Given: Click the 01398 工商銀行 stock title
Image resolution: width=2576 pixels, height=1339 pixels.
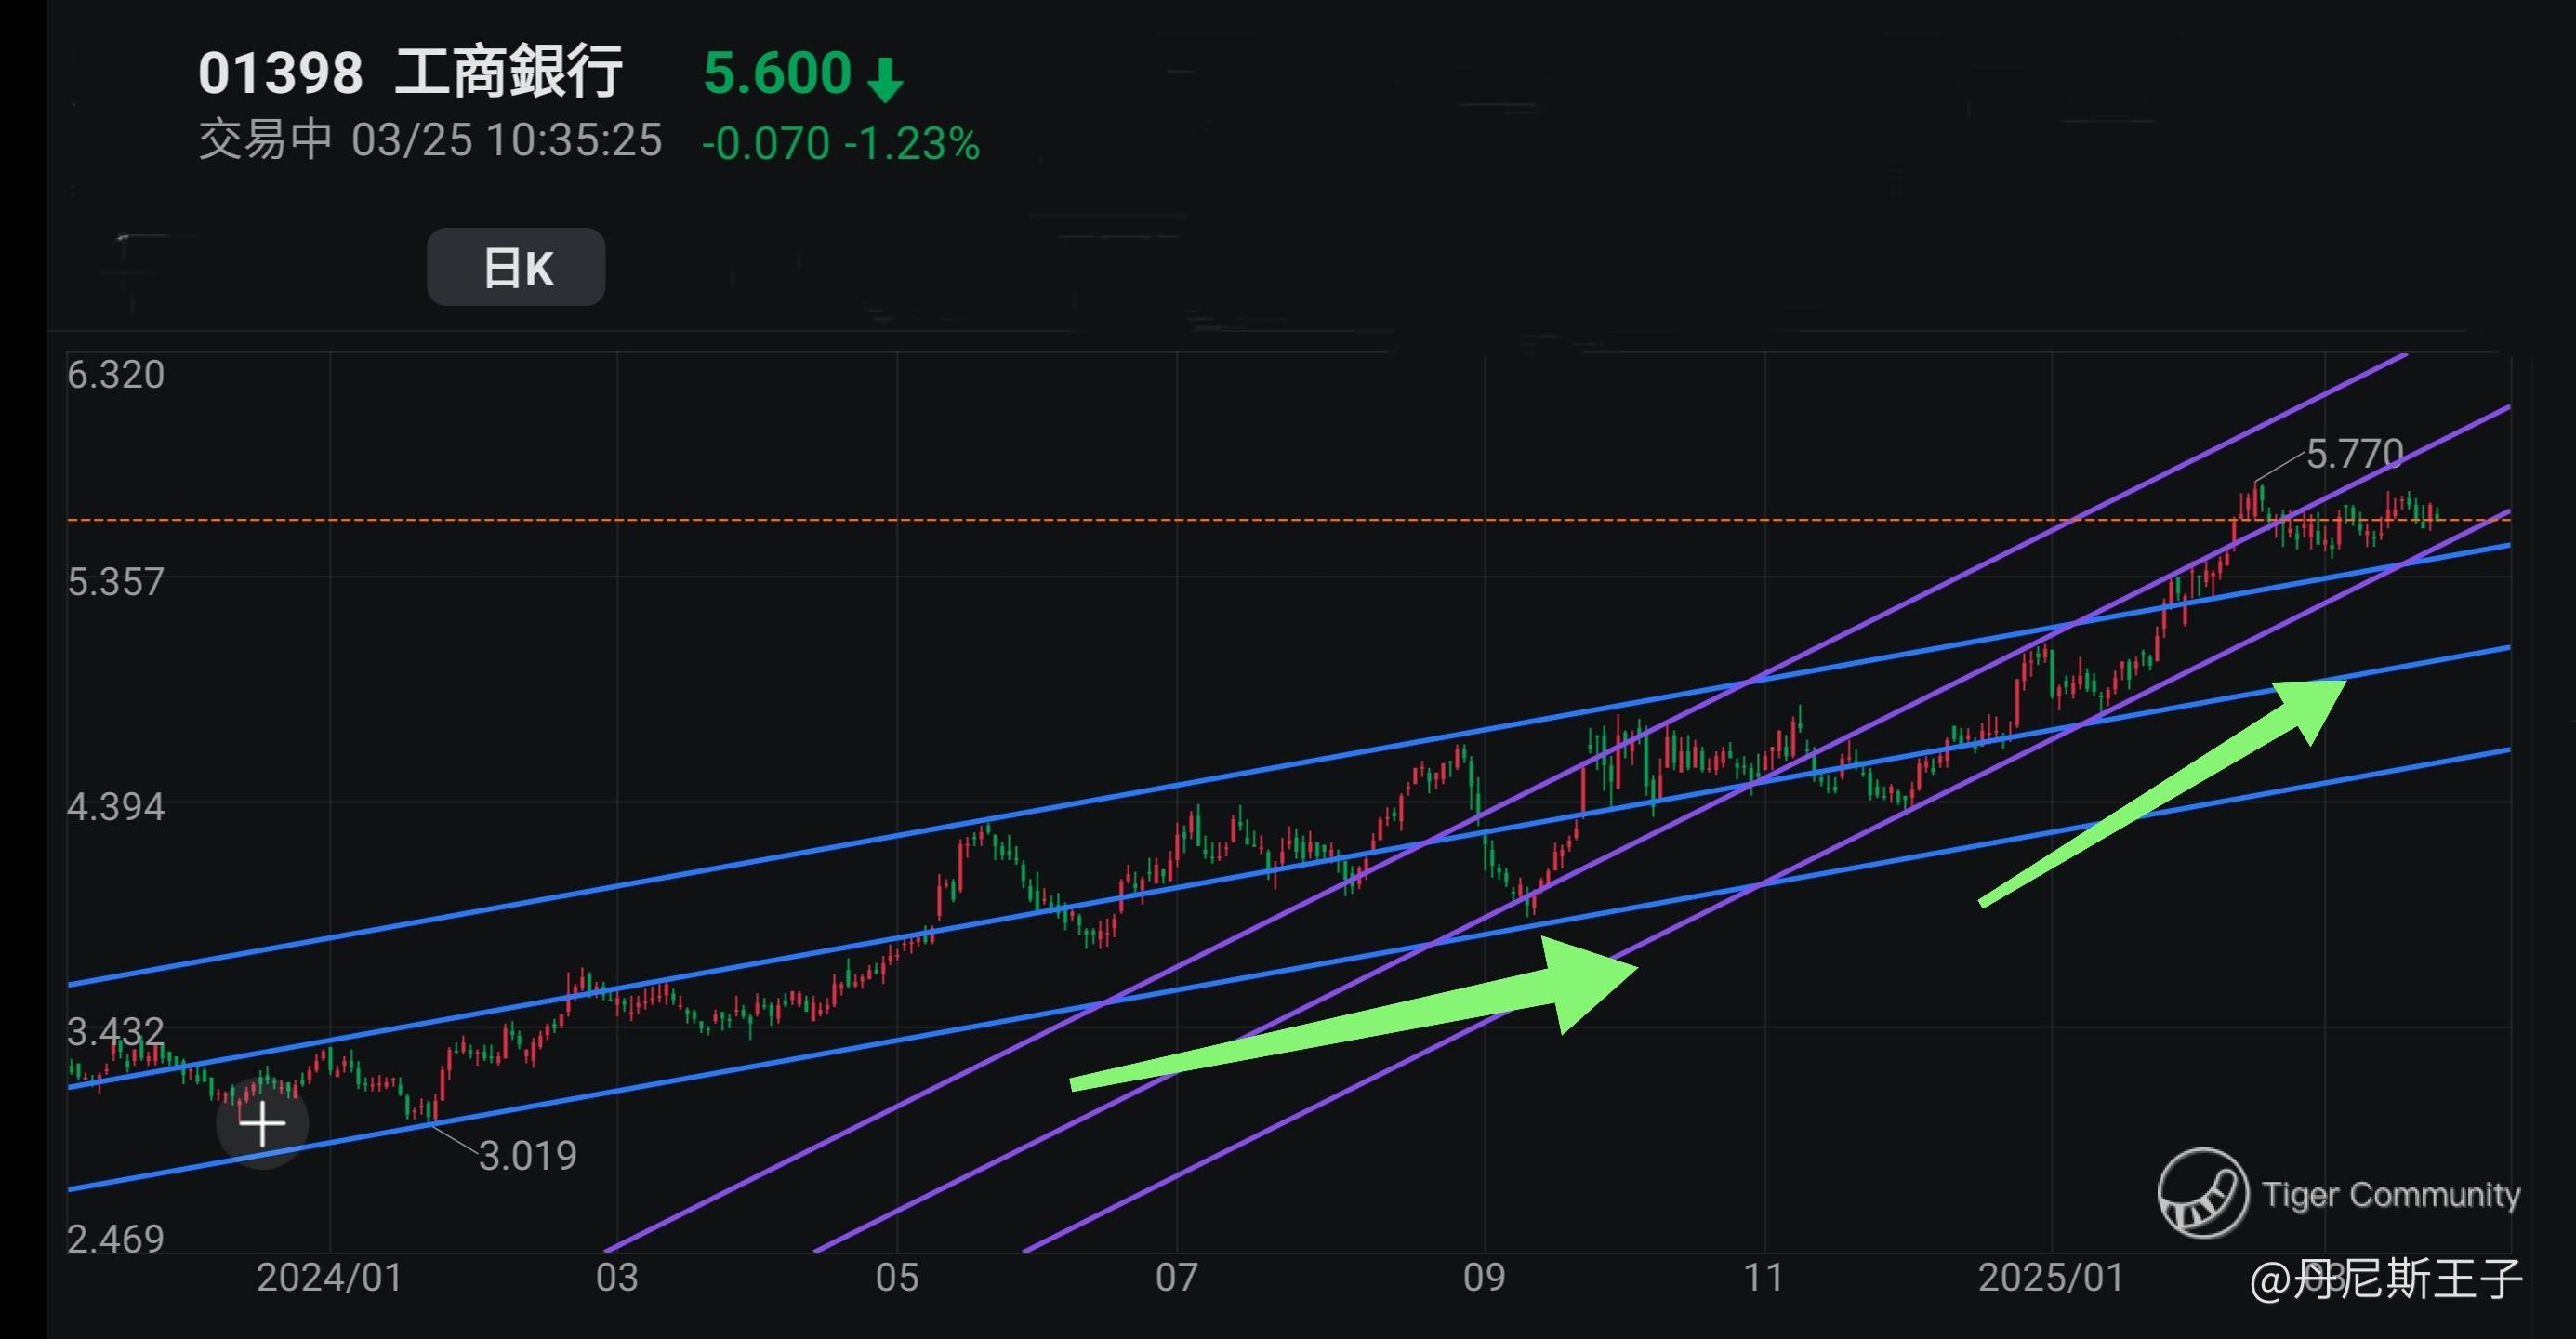Looking at the screenshot, I should (x=410, y=73).
